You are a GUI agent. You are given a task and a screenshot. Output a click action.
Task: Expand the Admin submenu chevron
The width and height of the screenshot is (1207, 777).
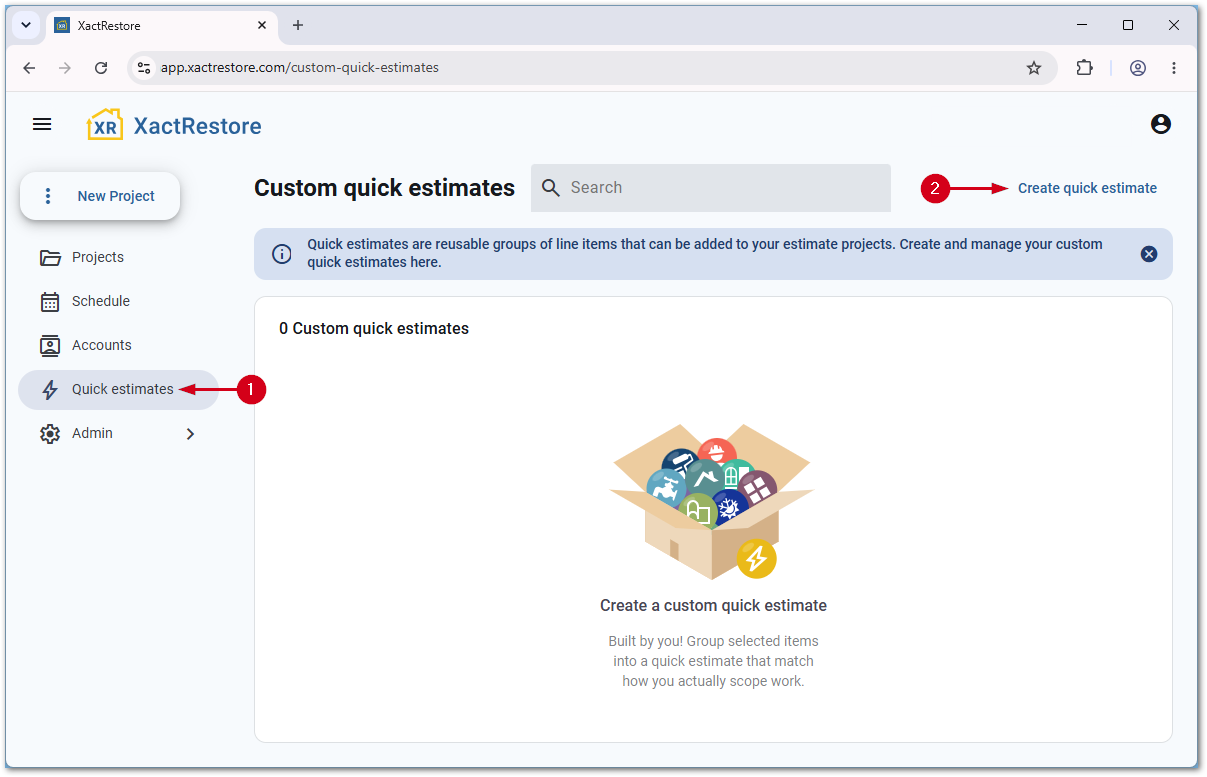190,434
